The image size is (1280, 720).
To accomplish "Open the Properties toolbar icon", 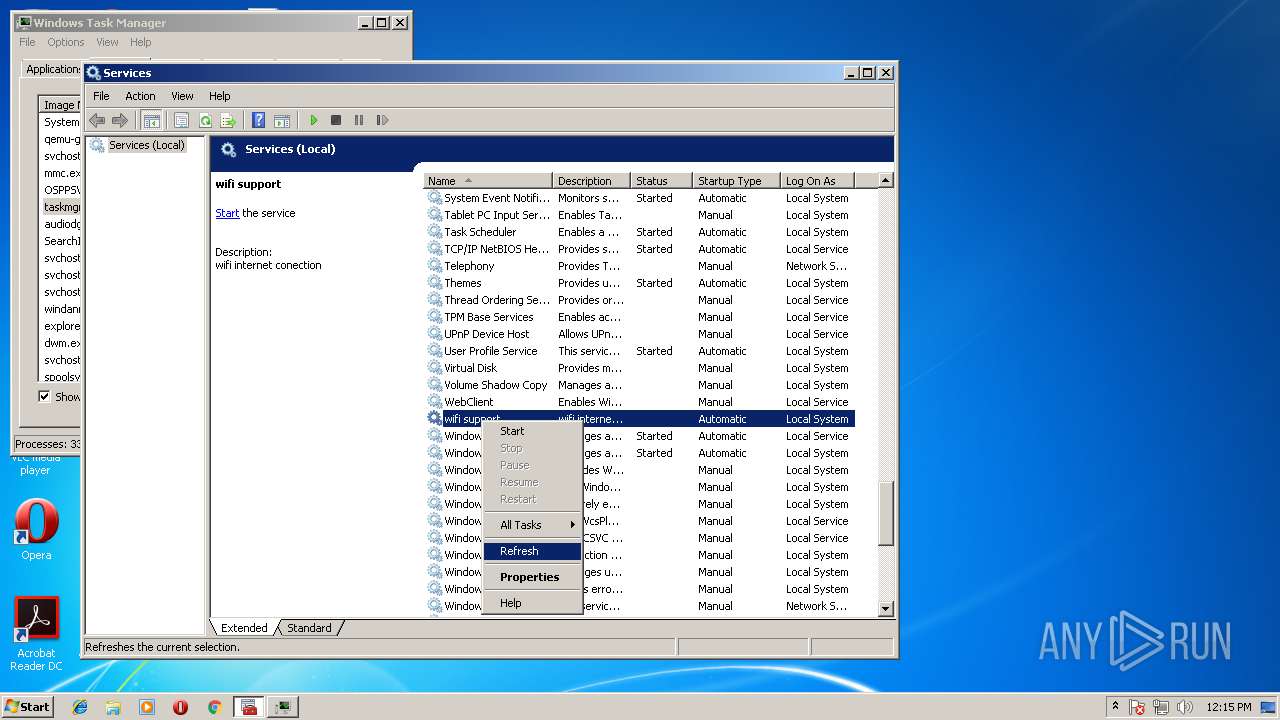I will tap(181, 120).
